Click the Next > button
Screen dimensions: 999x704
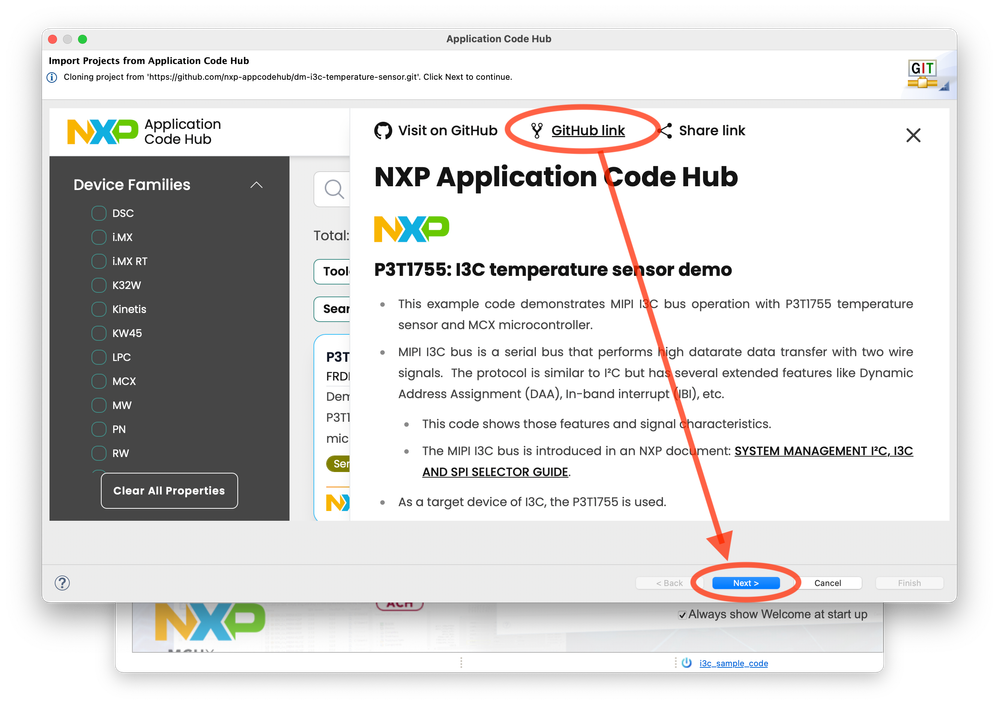tap(745, 583)
